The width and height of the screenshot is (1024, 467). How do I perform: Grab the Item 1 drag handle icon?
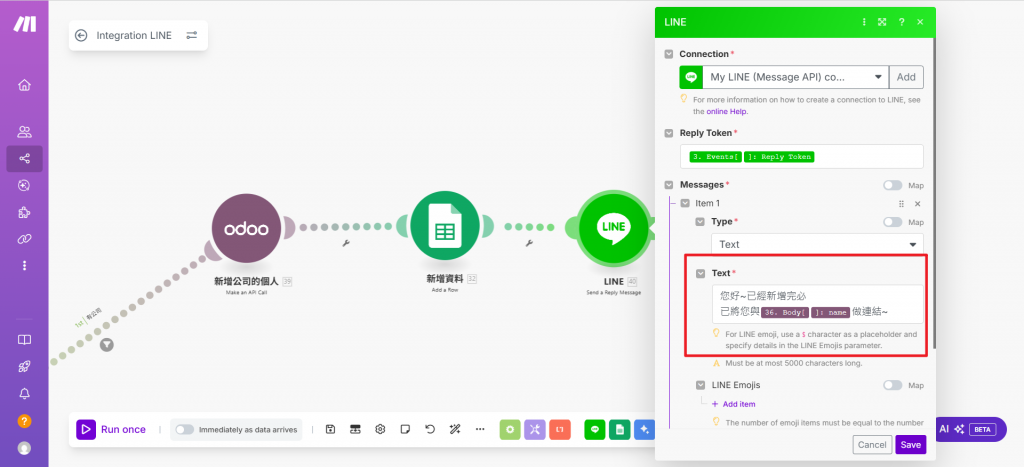tap(902, 204)
